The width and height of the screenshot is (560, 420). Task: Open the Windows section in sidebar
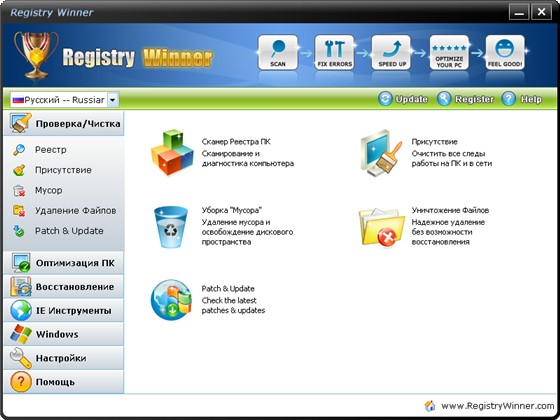64,334
